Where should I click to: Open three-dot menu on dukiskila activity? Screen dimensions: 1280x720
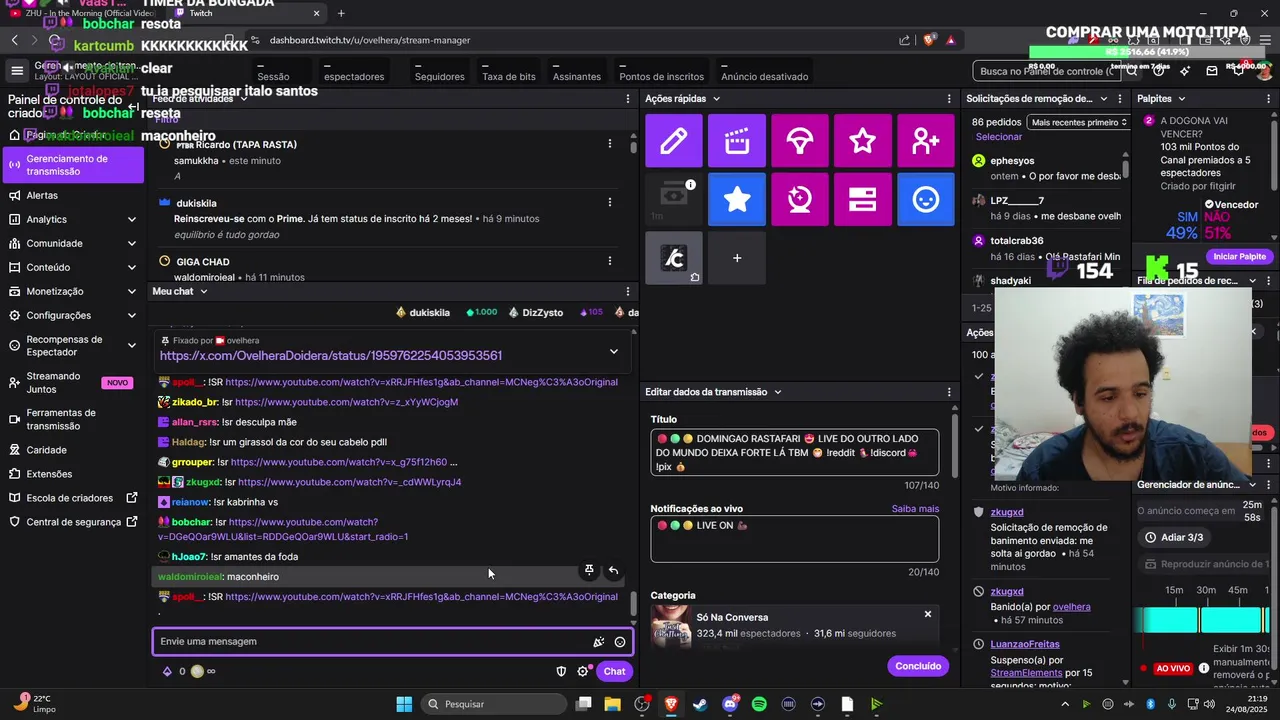[x=610, y=202]
